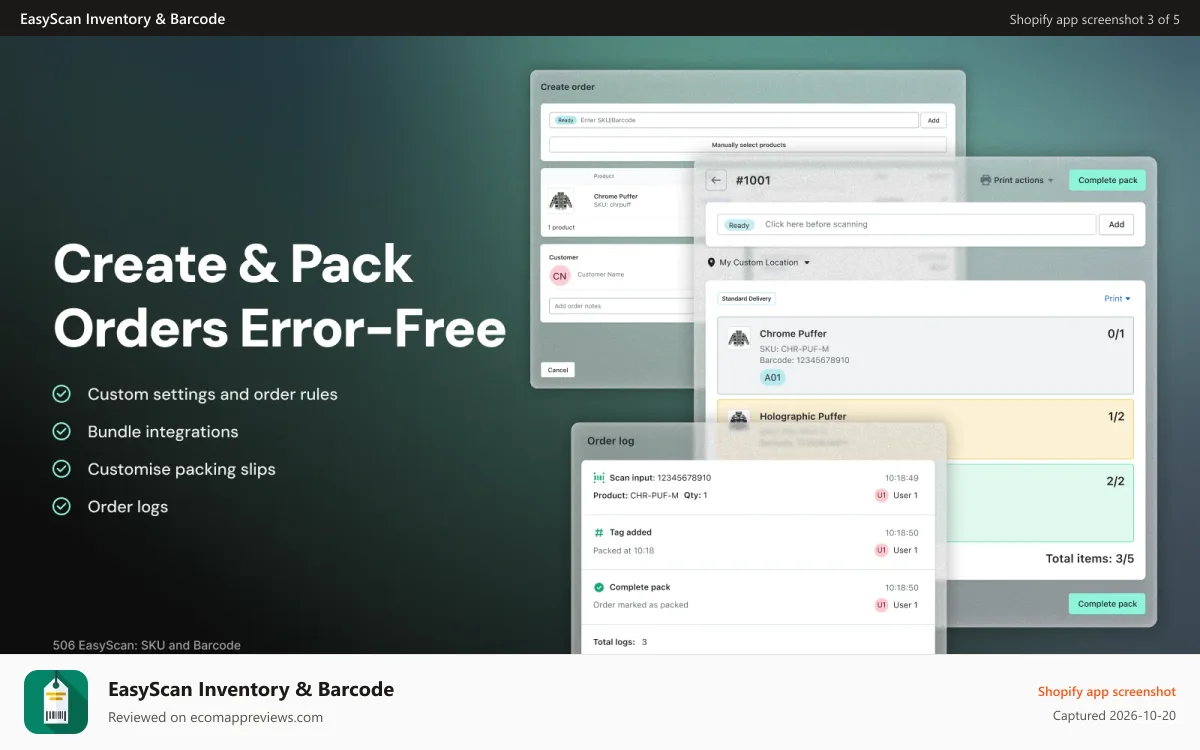Click the order number #1001 heading

(753, 181)
